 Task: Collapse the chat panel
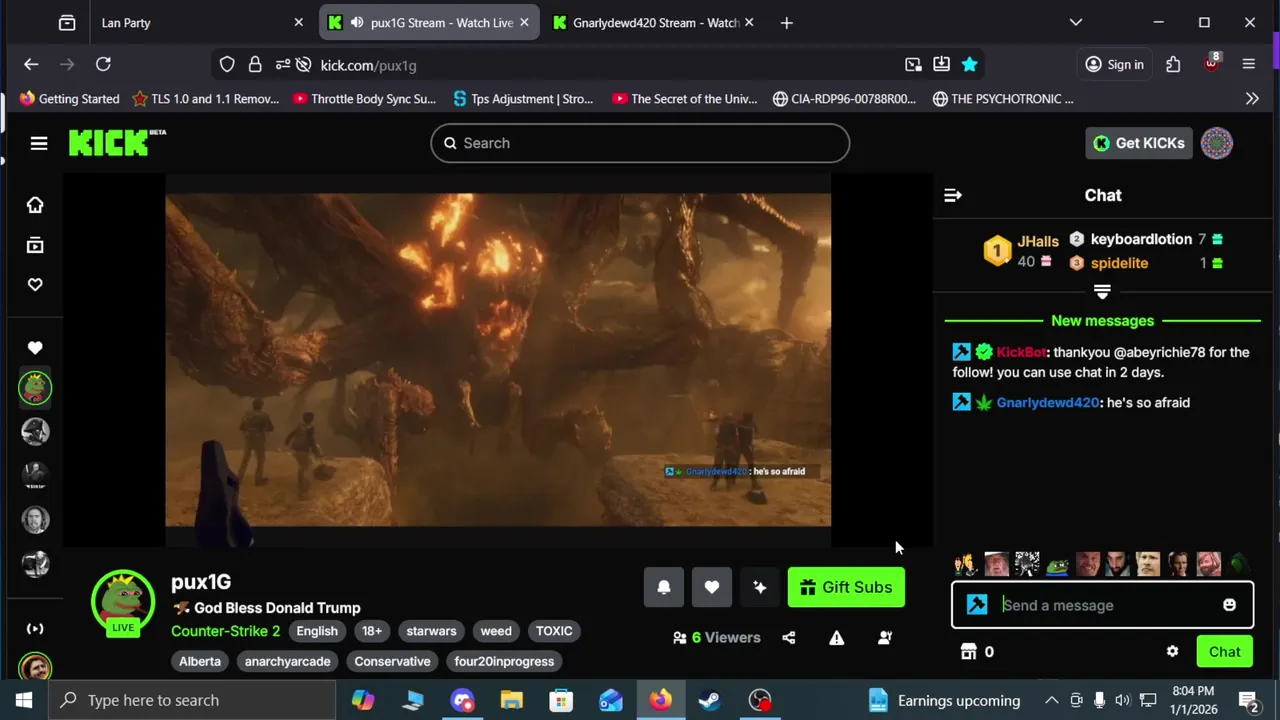click(953, 196)
